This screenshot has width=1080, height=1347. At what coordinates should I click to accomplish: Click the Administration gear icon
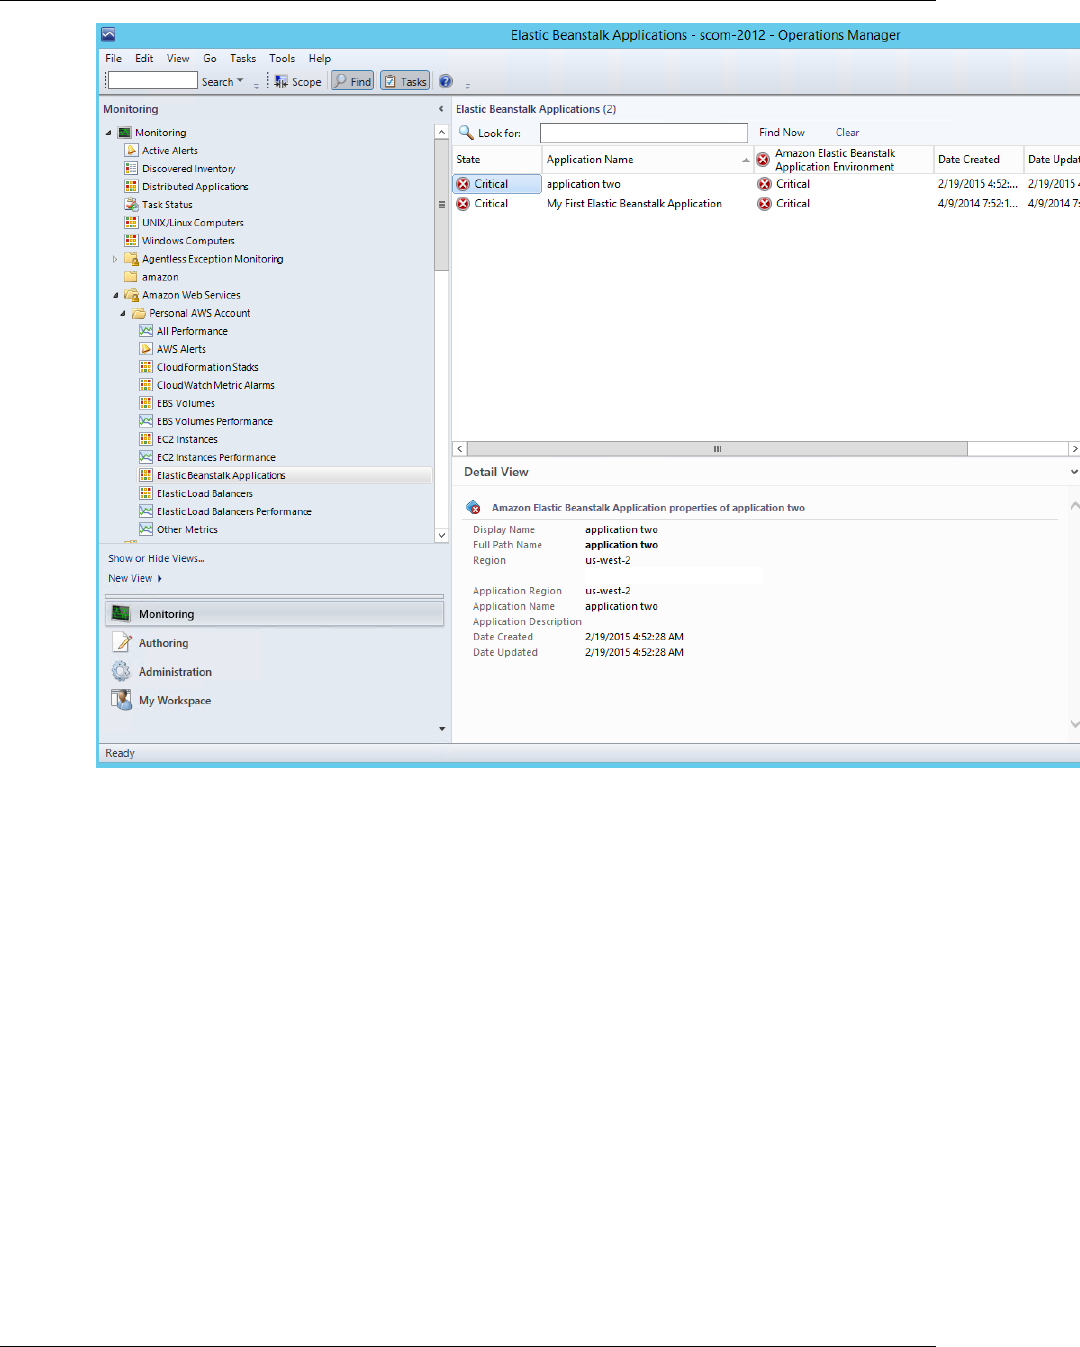[122, 671]
